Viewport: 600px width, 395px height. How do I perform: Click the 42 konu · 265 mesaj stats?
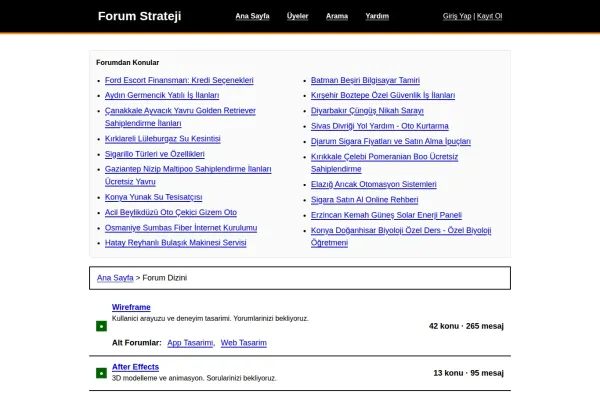(x=466, y=326)
